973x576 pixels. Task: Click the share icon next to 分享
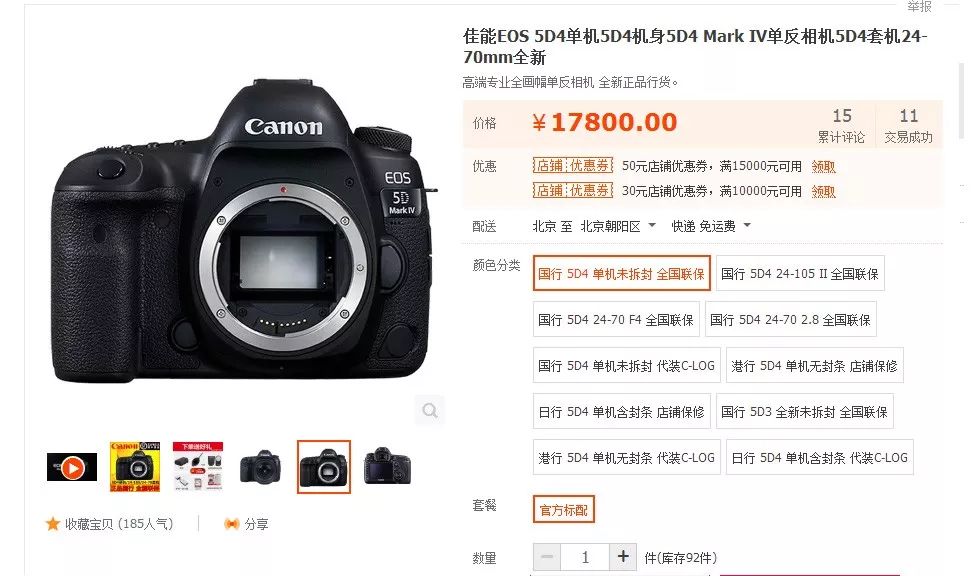click(x=231, y=524)
